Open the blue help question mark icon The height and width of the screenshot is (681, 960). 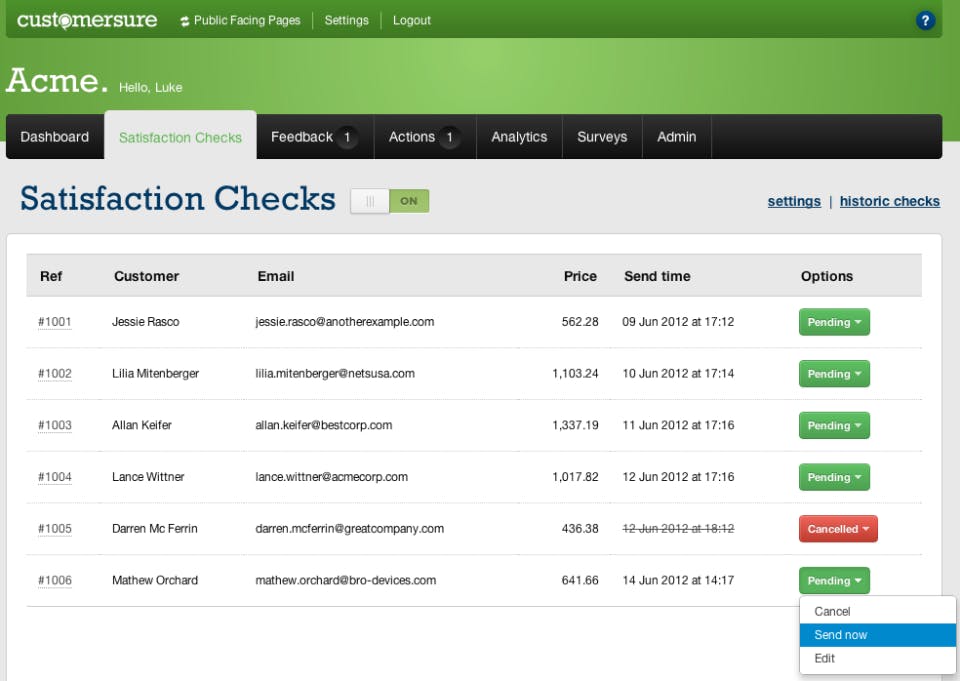point(924,20)
